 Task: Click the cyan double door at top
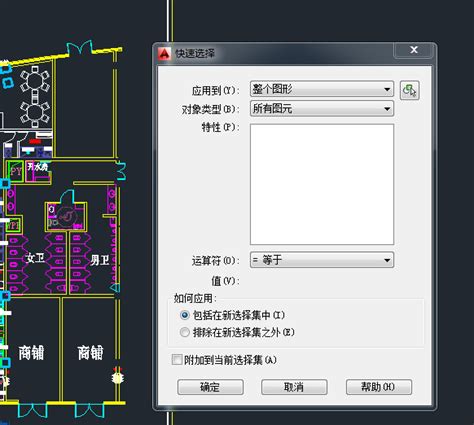[x=80, y=48]
